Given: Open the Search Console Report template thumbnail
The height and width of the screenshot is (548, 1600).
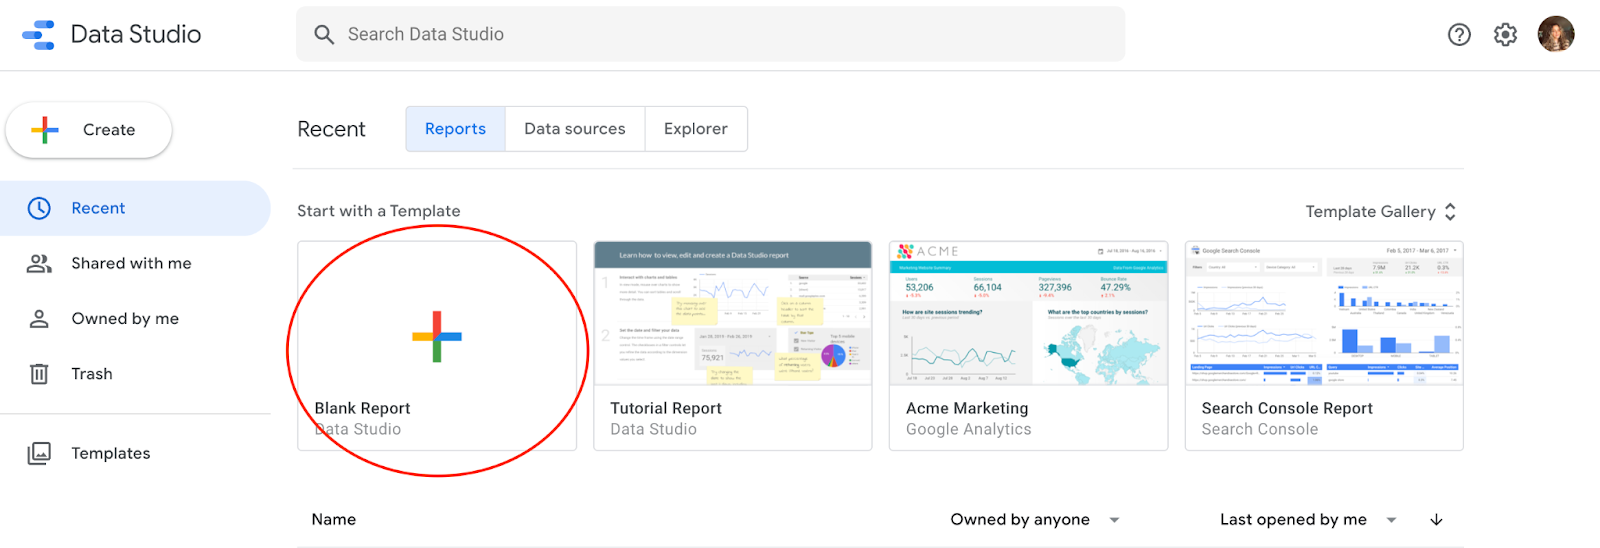Looking at the screenshot, I should click(x=1324, y=313).
